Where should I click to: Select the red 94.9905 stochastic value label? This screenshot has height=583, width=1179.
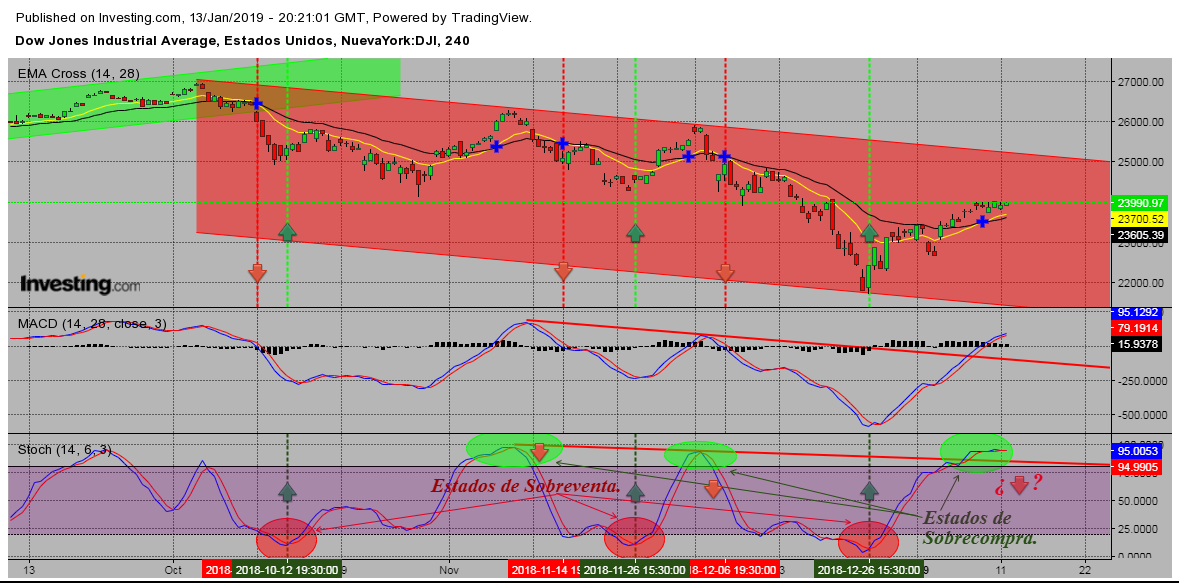[1138, 467]
